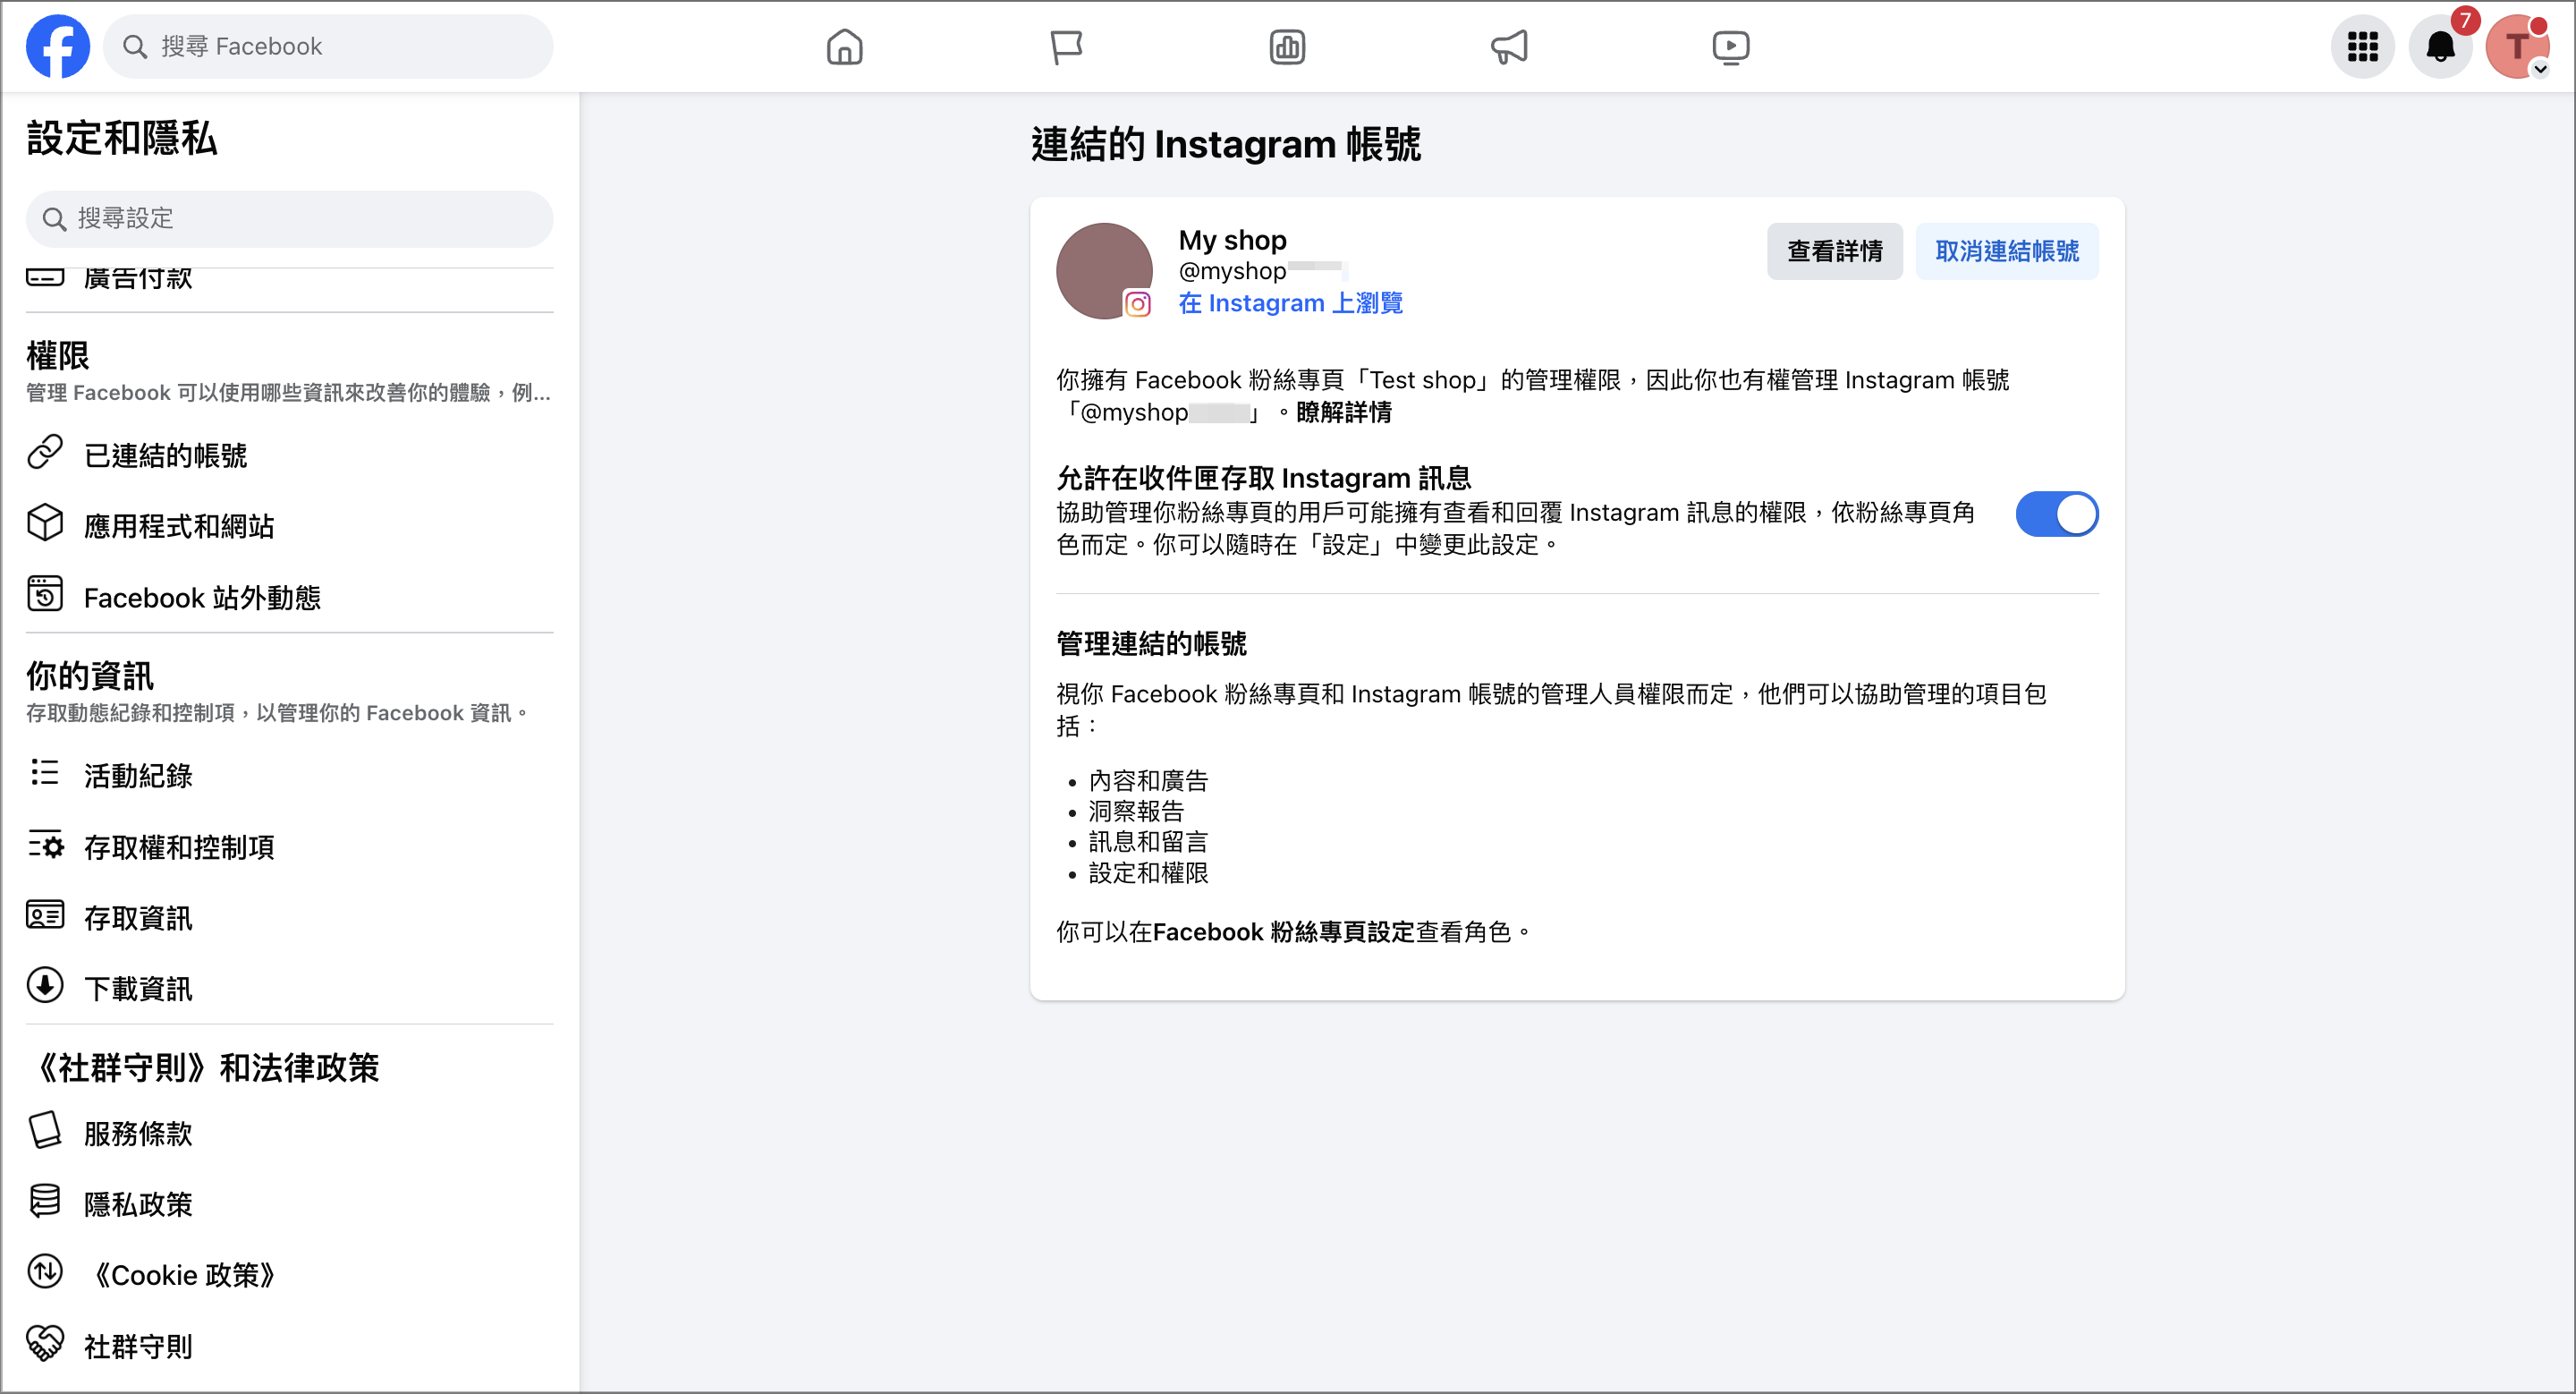Open the nine-dot apps menu grid
The width and height of the screenshot is (2576, 1394).
2362,46
